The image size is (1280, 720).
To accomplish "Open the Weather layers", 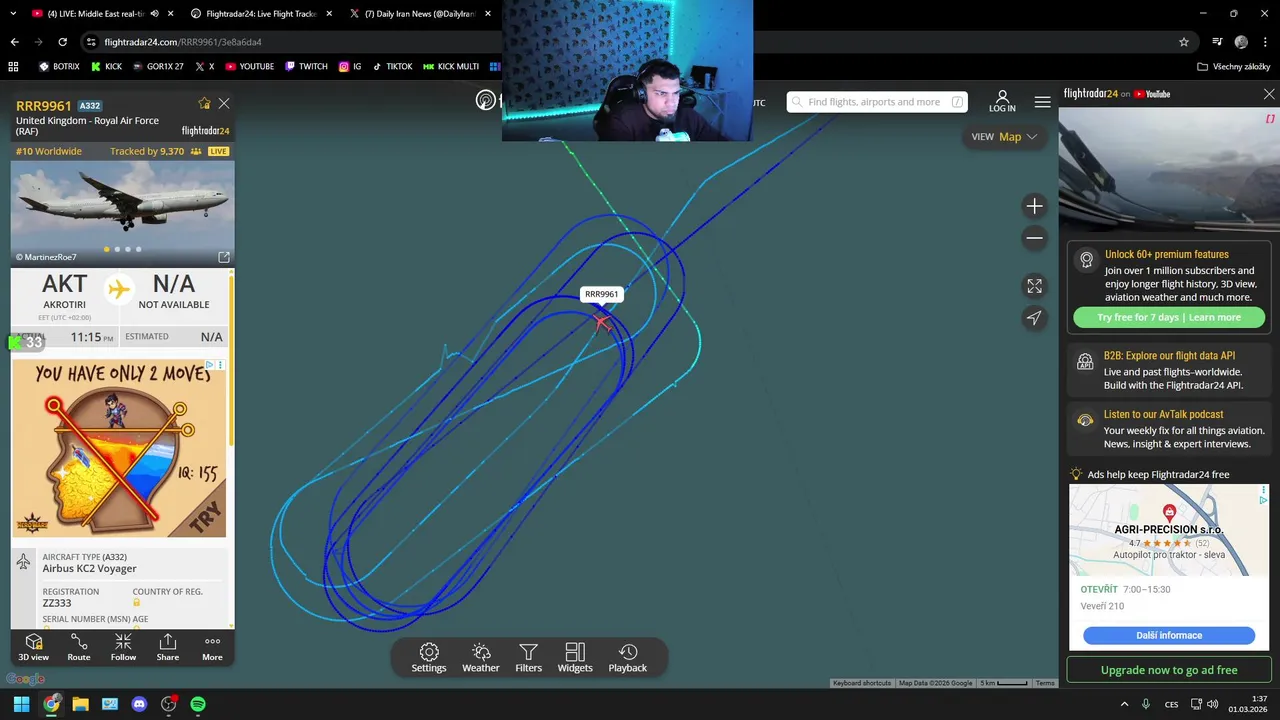I will coord(481,658).
